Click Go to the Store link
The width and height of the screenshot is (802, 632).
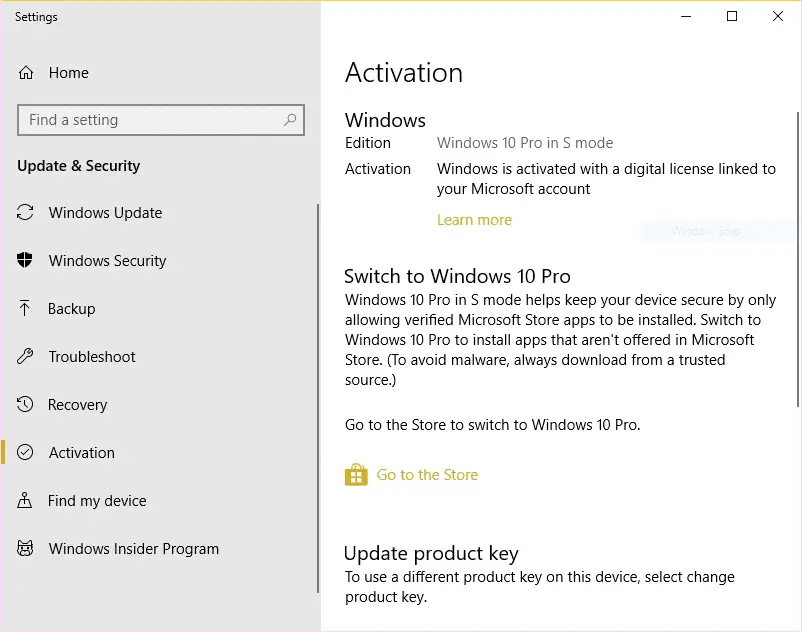pos(427,475)
